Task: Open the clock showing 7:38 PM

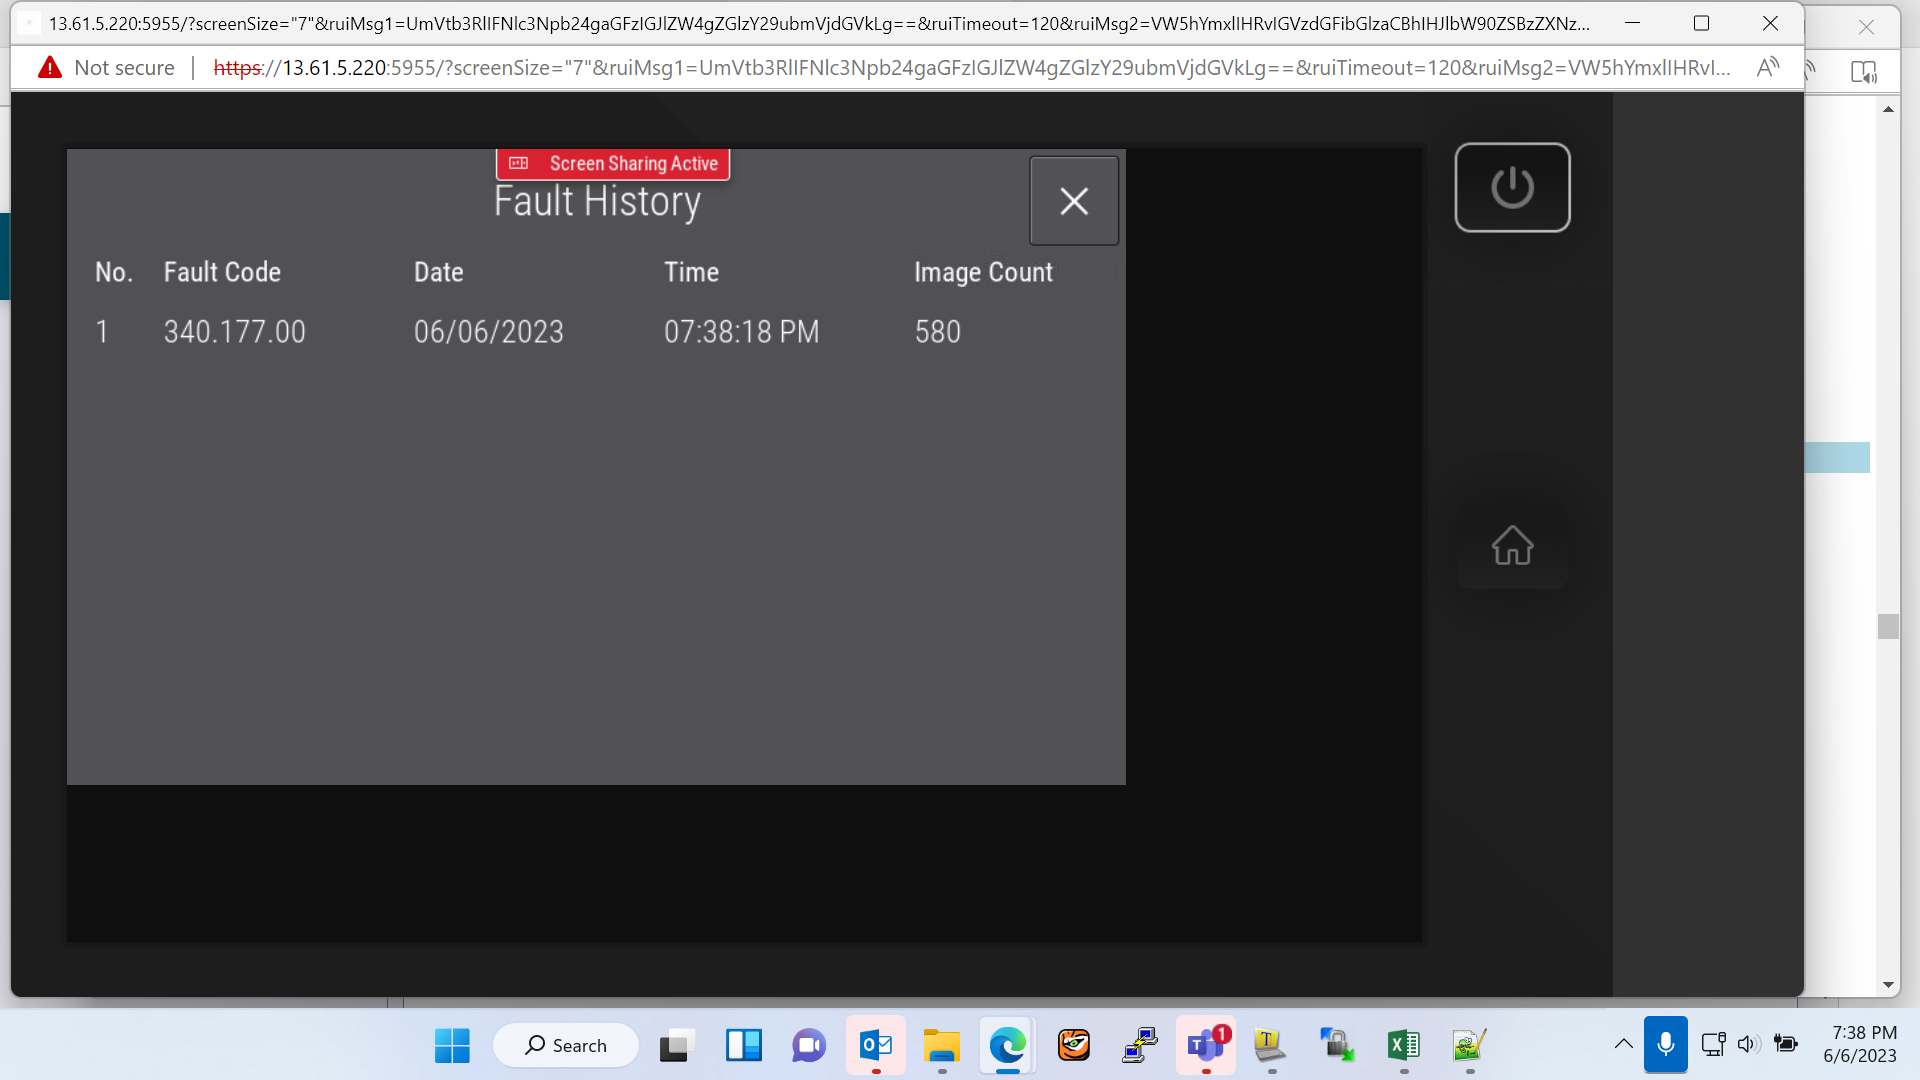Action: pos(1859,1045)
